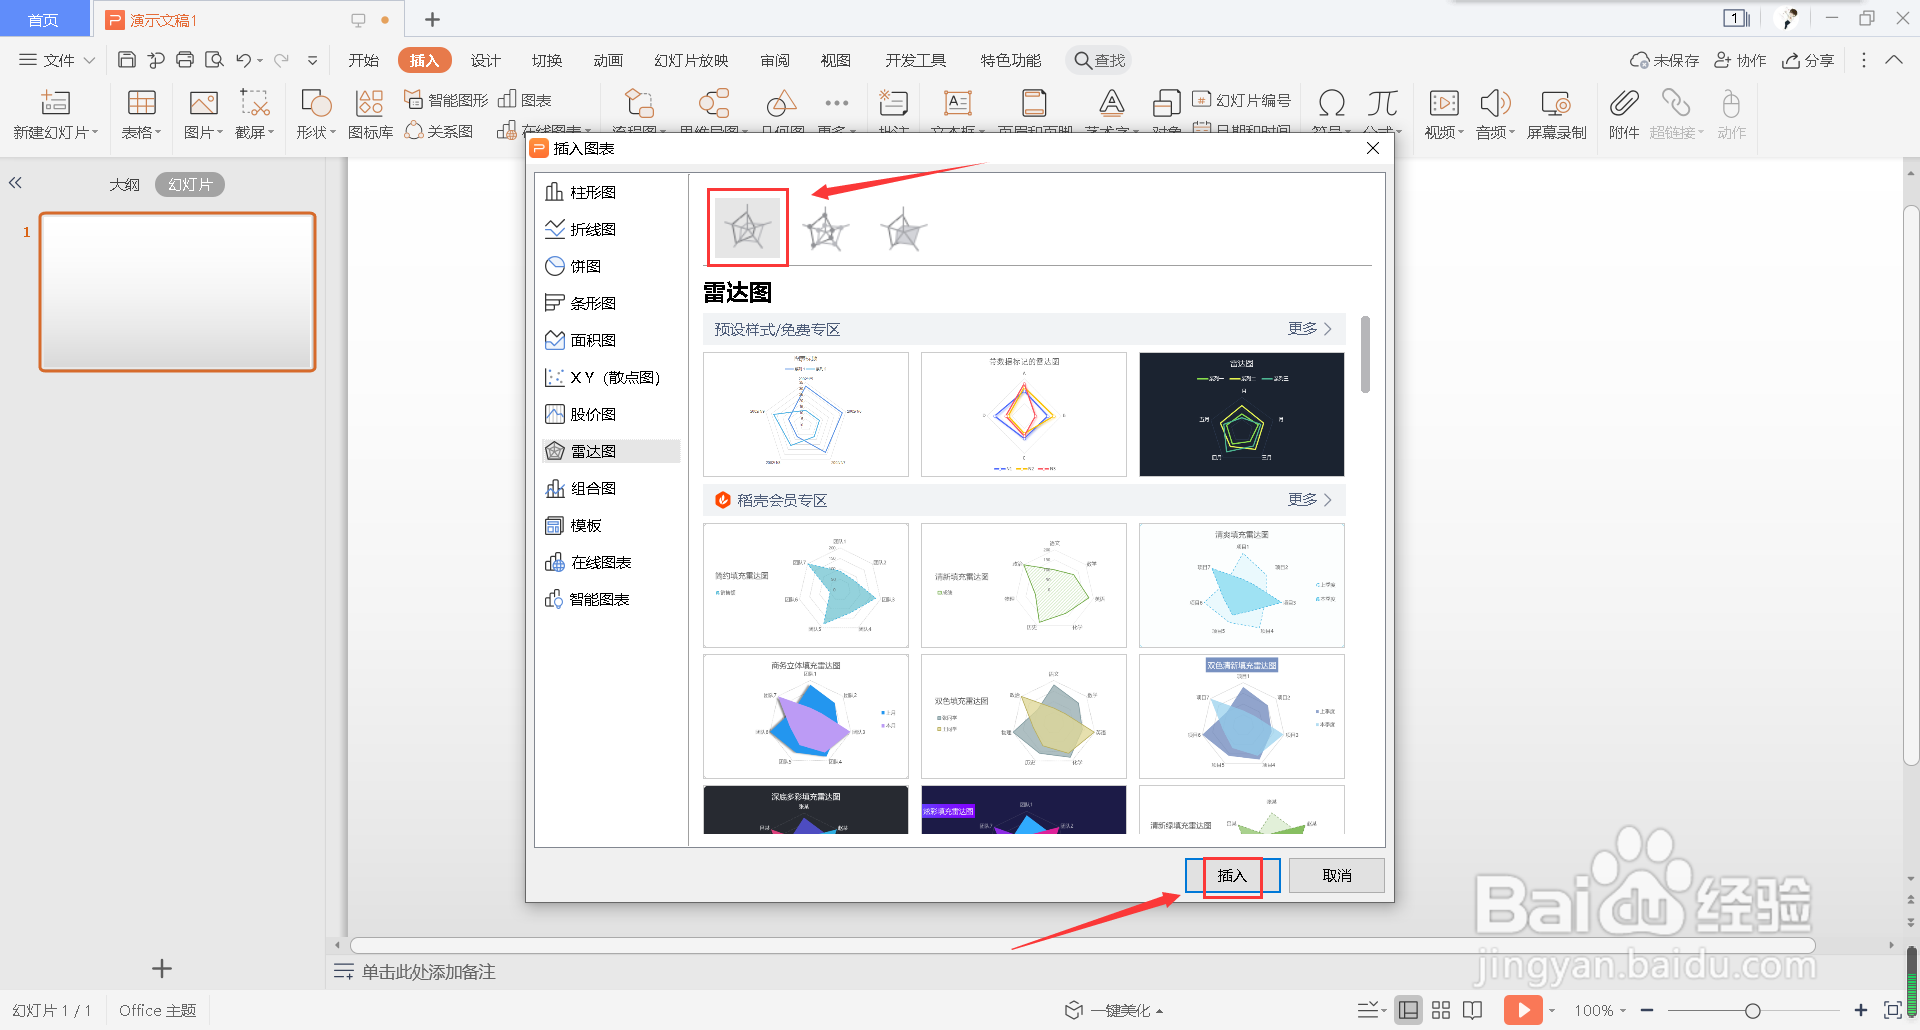Click 取消 button in chart dialog
This screenshot has height=1030, width=1920.
point(1337,875)
